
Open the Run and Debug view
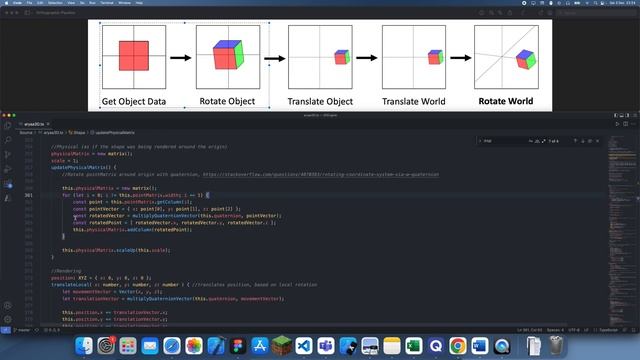click(7, 169)
